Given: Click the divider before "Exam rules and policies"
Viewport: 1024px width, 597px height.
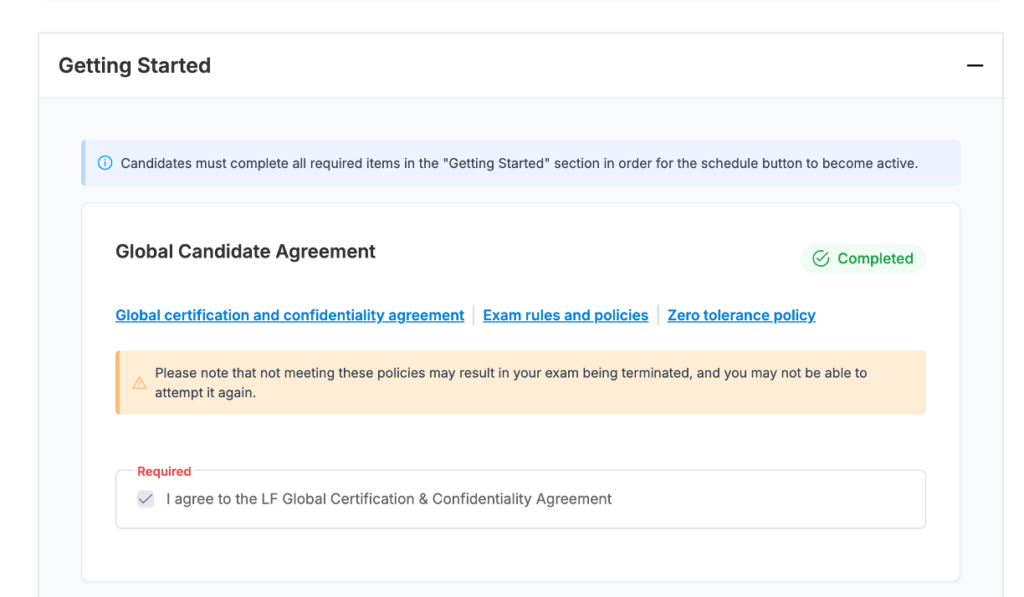Looking at the screenshot, I should (474, 315).
